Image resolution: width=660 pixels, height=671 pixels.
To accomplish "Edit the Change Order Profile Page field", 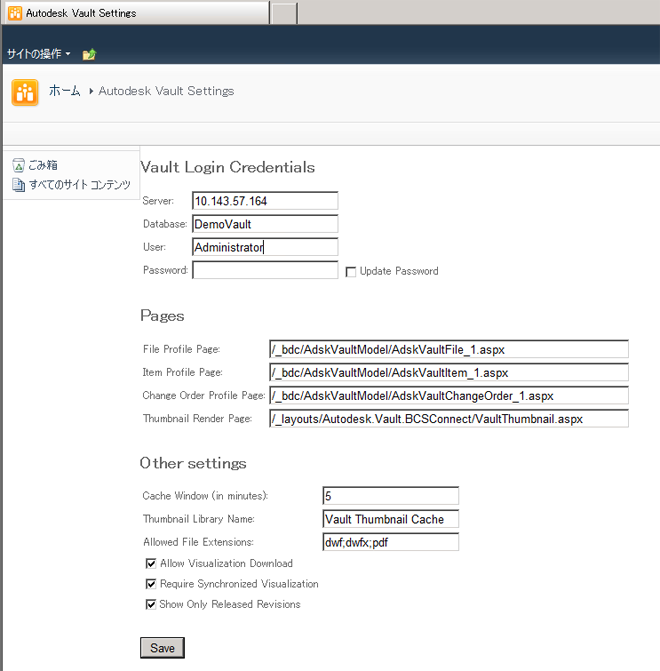I will [449, 395].
